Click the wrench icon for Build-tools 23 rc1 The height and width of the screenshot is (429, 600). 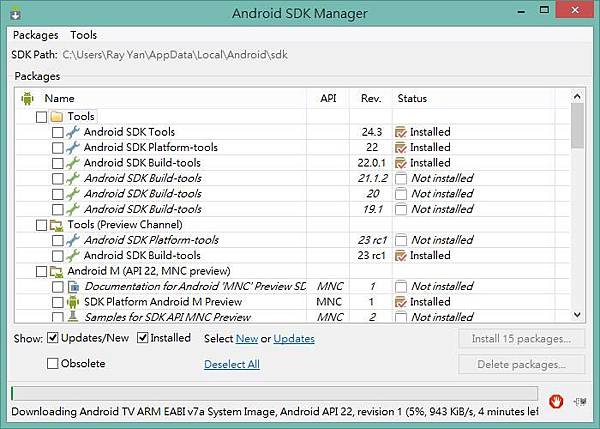click(73, 255)
